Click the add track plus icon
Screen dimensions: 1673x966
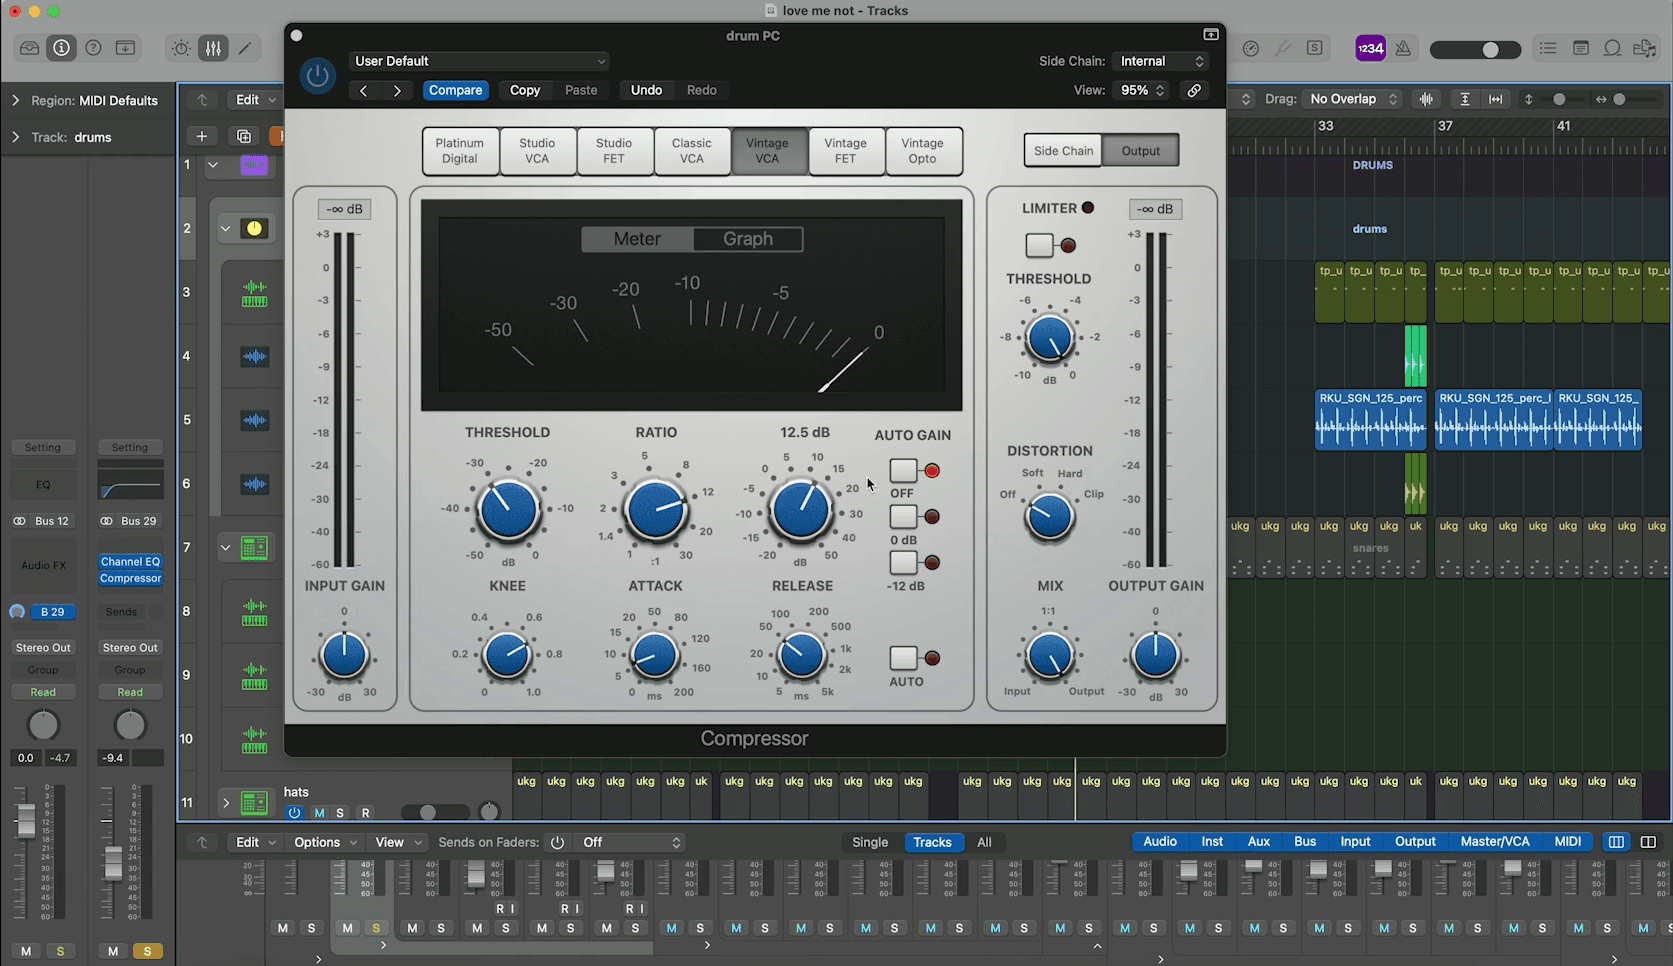click(x=202, y=136)
